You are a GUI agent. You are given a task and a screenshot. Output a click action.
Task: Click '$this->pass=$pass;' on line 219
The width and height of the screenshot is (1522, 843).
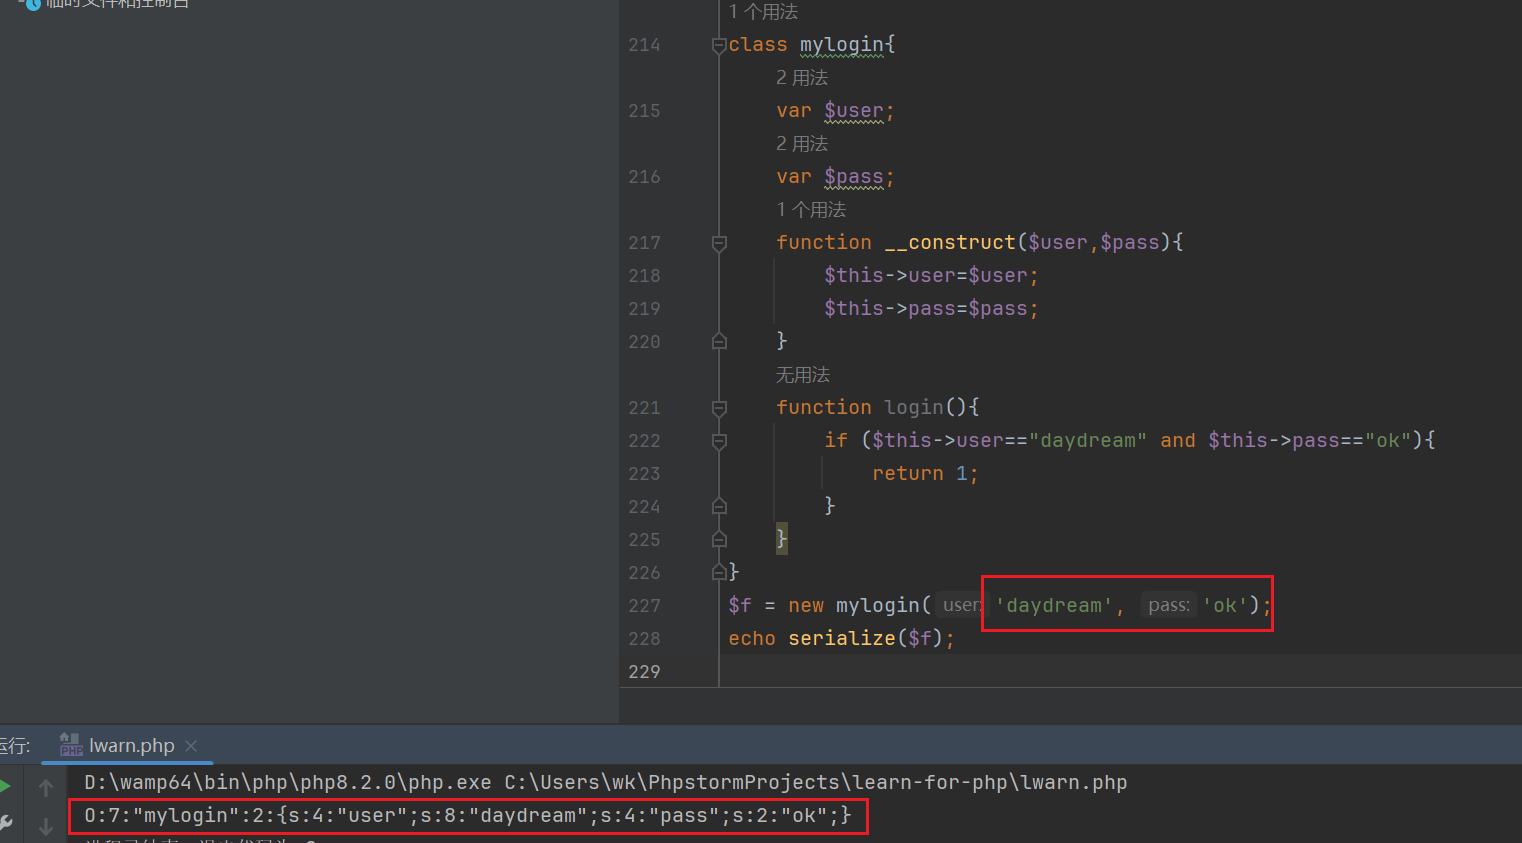931,309
